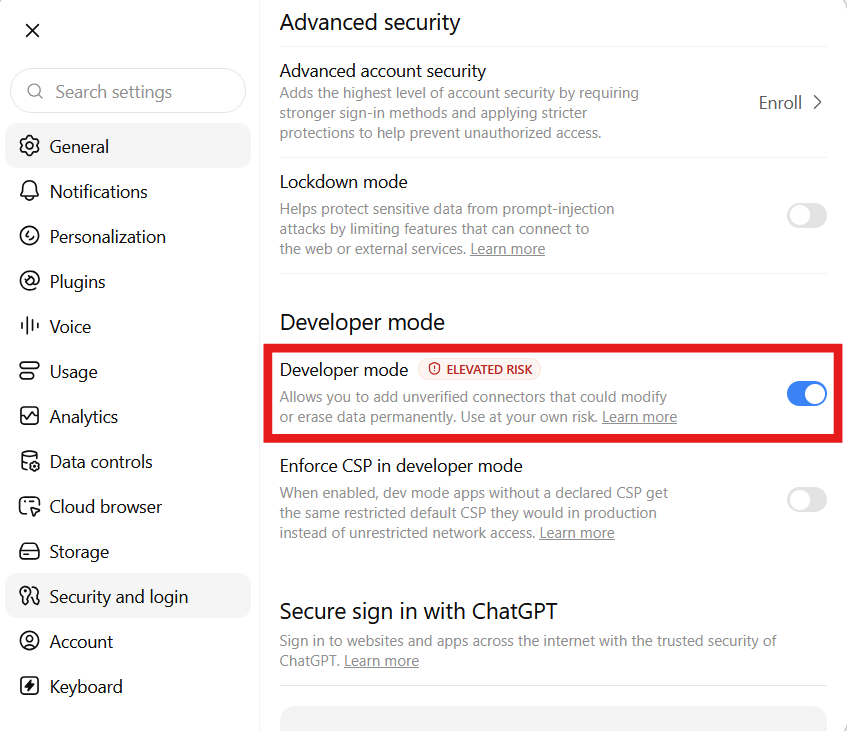Click the Analytics chart icon

[29, 416]
